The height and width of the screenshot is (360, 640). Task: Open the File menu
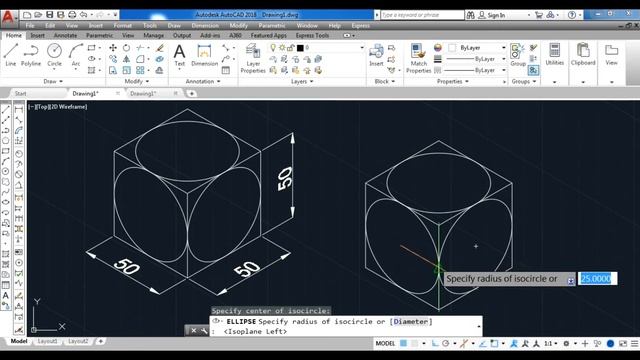tap(30, 25)
